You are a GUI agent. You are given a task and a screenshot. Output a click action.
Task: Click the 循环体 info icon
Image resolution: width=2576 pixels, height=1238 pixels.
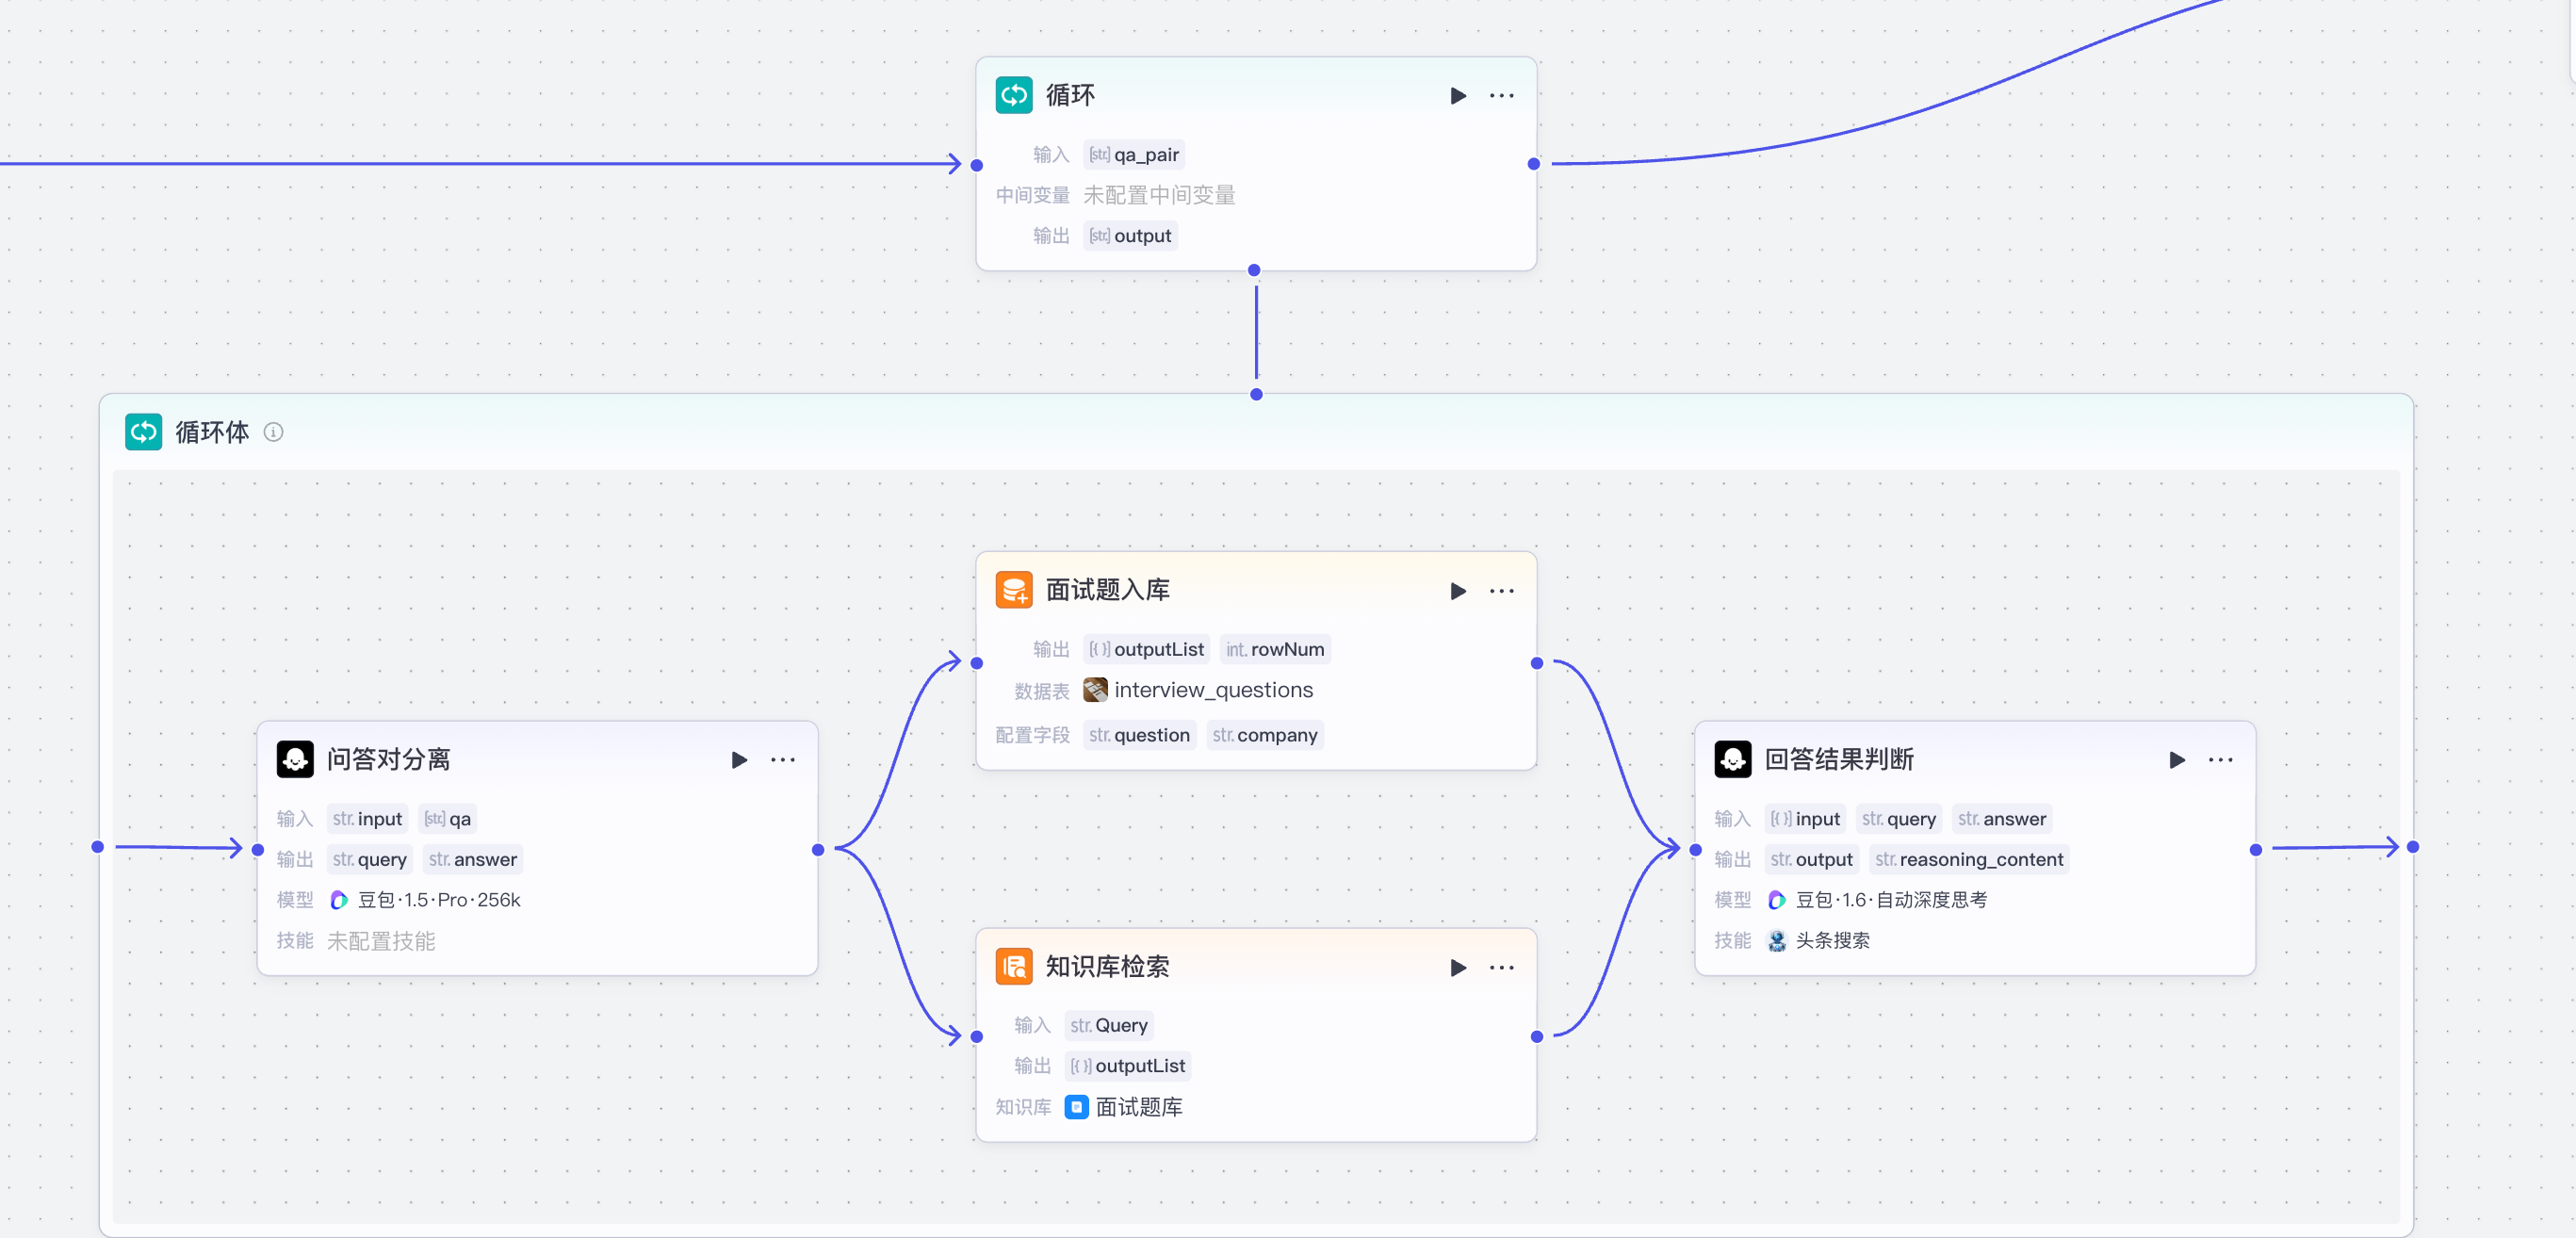coord(273,432)
